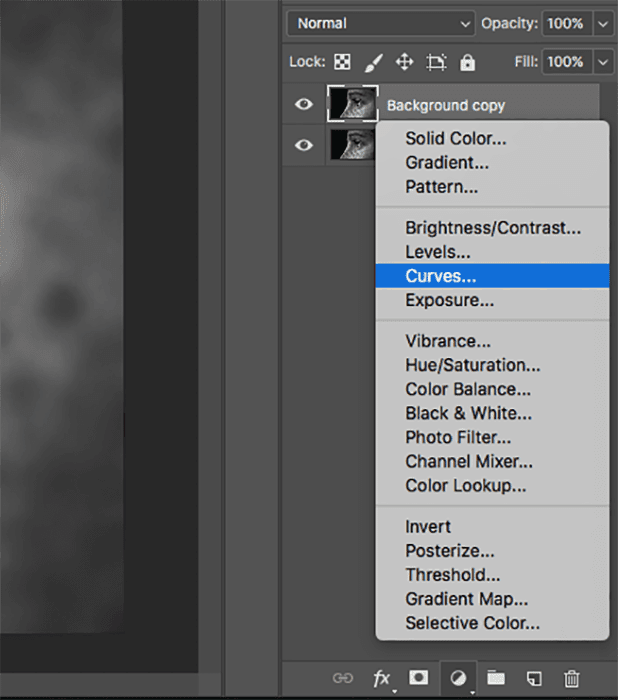Select Channel Mixer... adjustment

(x=493, y=462)
